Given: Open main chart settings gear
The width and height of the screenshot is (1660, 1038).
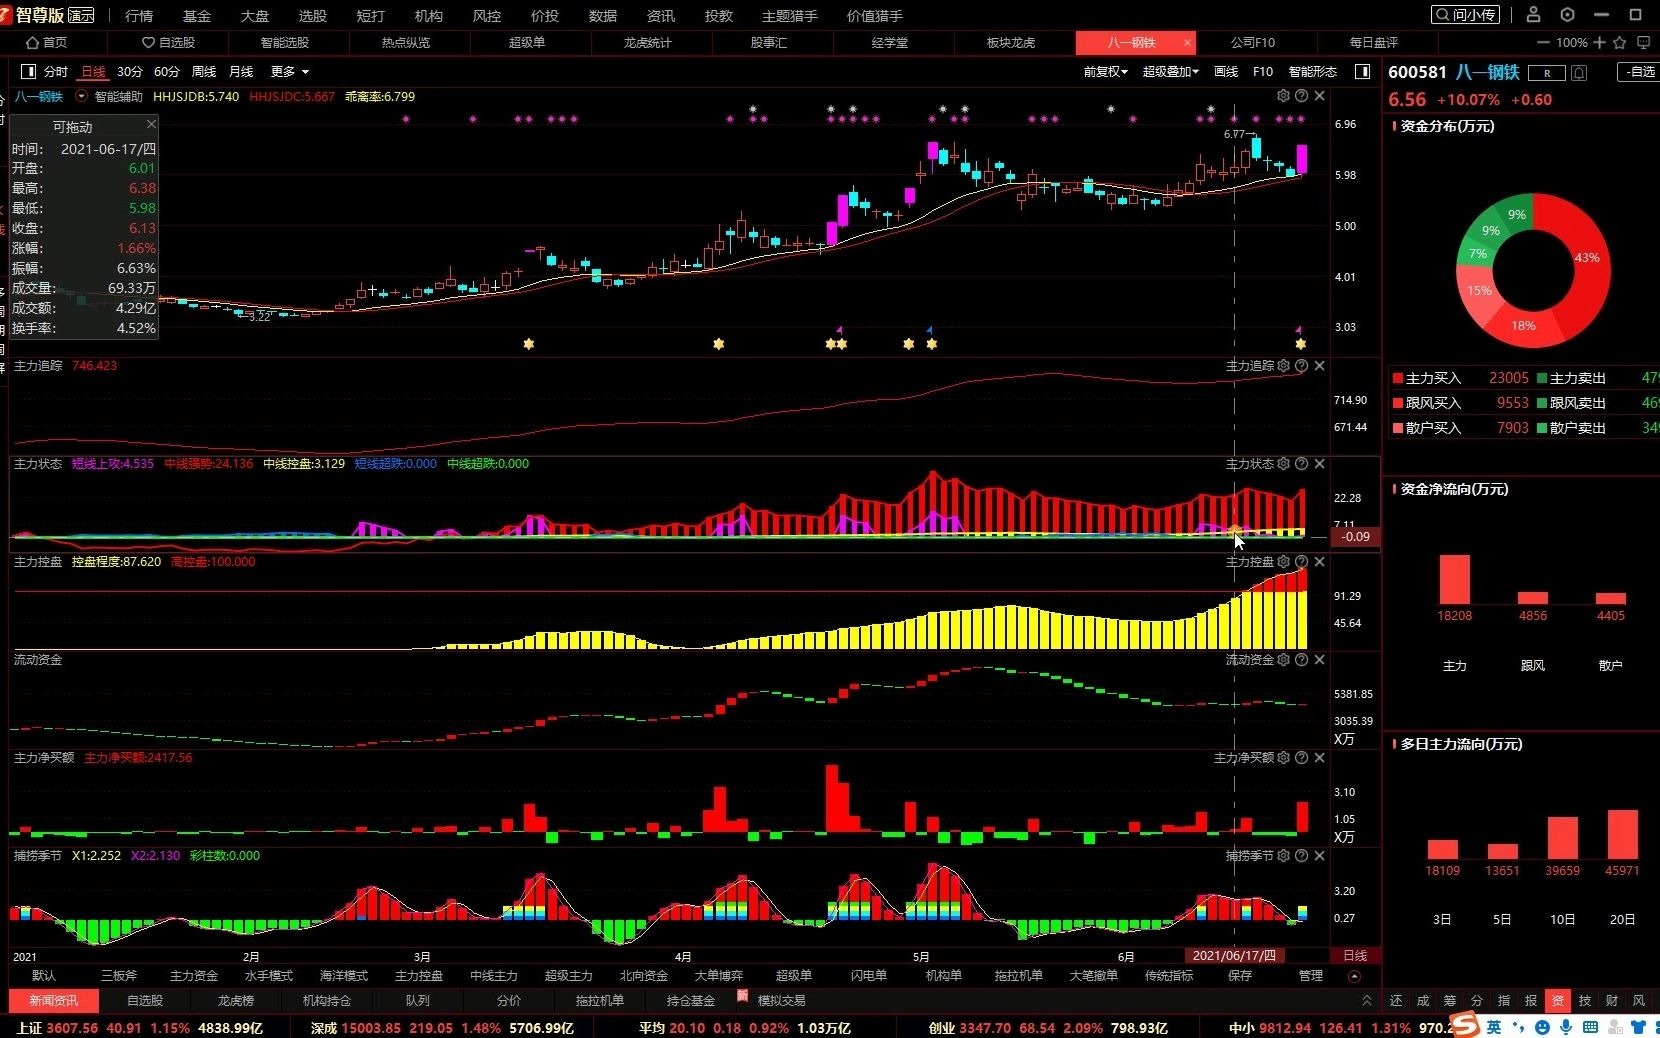Looking at the screenshot, I should pos(1283,96).
